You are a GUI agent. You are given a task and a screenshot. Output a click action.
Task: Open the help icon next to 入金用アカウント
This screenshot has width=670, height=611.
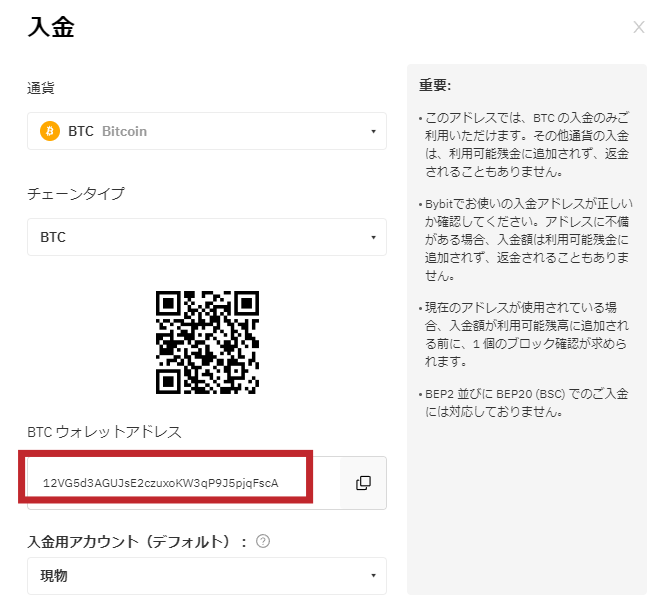(263, 541)
